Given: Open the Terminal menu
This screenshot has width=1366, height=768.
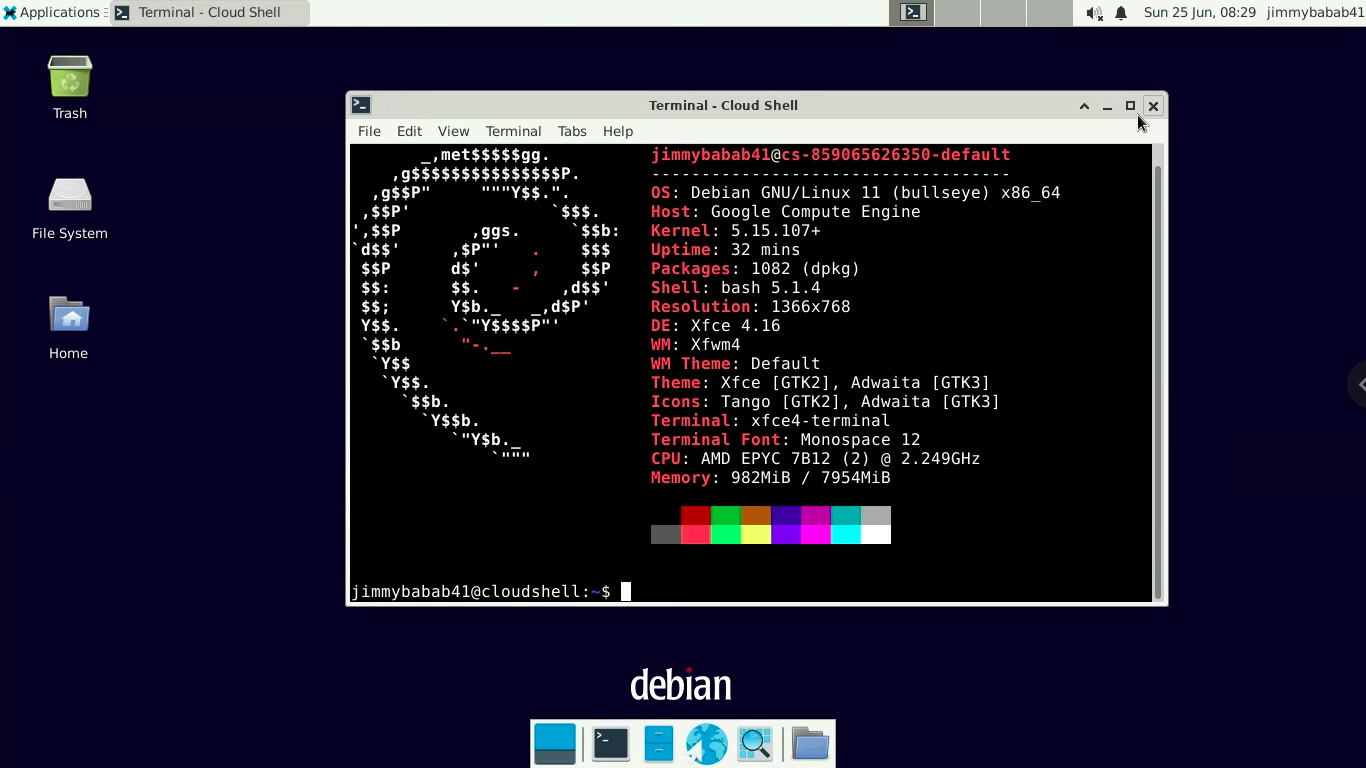Looking at the screenshot, I should pos(513,131).
